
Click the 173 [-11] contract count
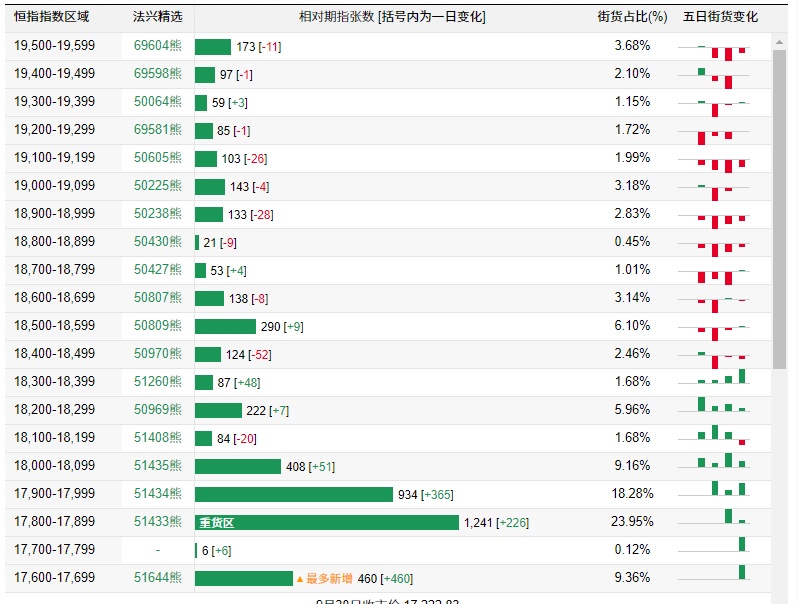pos(259,47)
